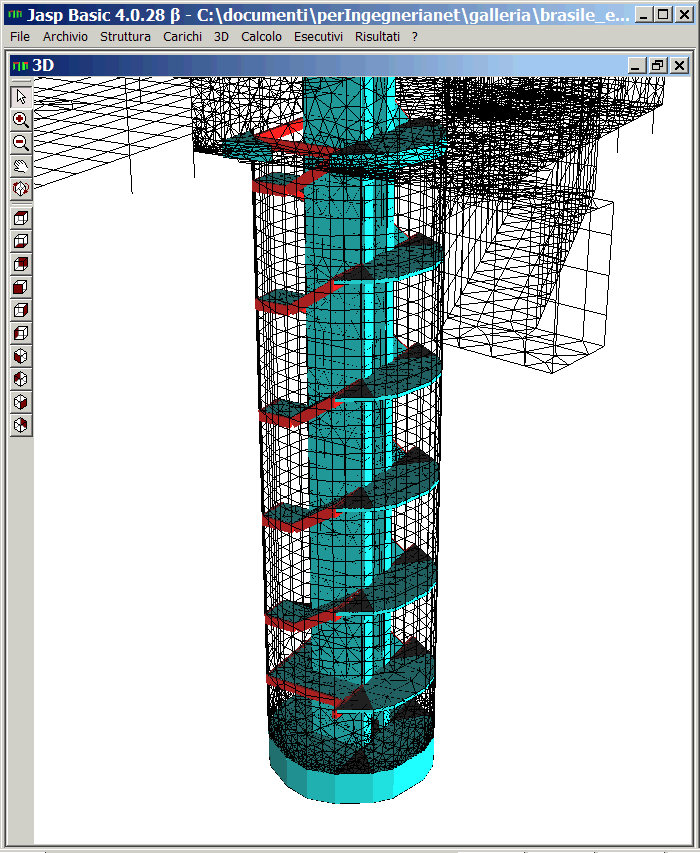Screen dimensions: 700x853
Task: Open the 3D menu
Action: click(221, 36)
